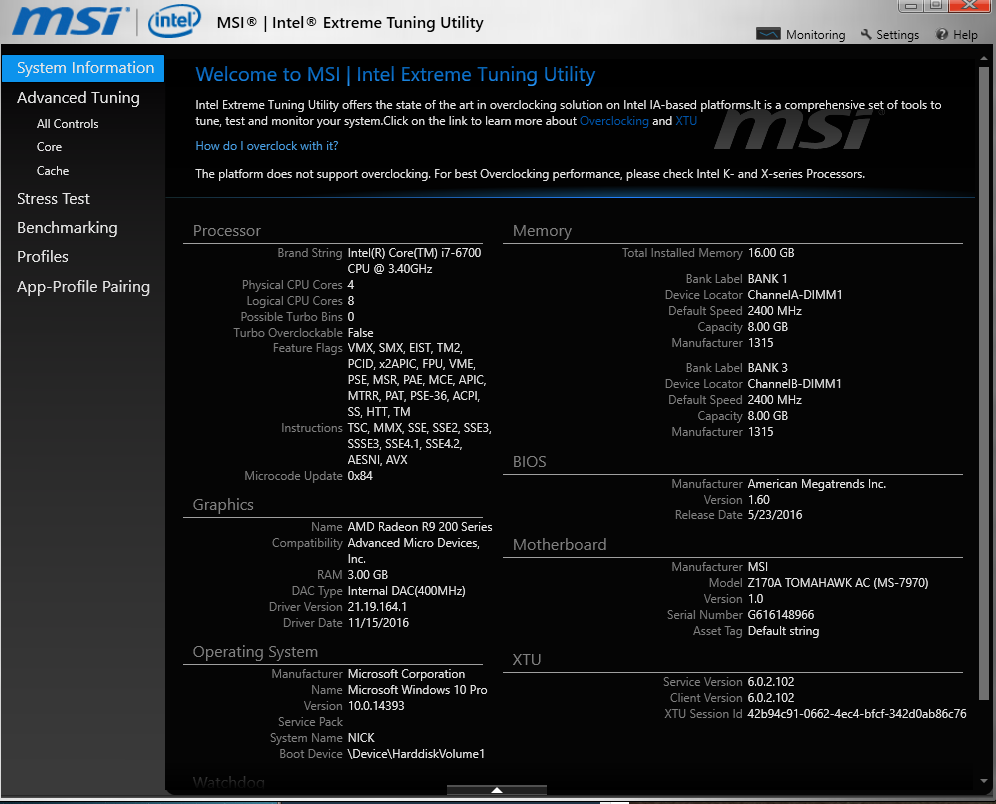Open Advanced Tuning section
The width and height of the screenshot is (996, 804).
pos(78,98)
